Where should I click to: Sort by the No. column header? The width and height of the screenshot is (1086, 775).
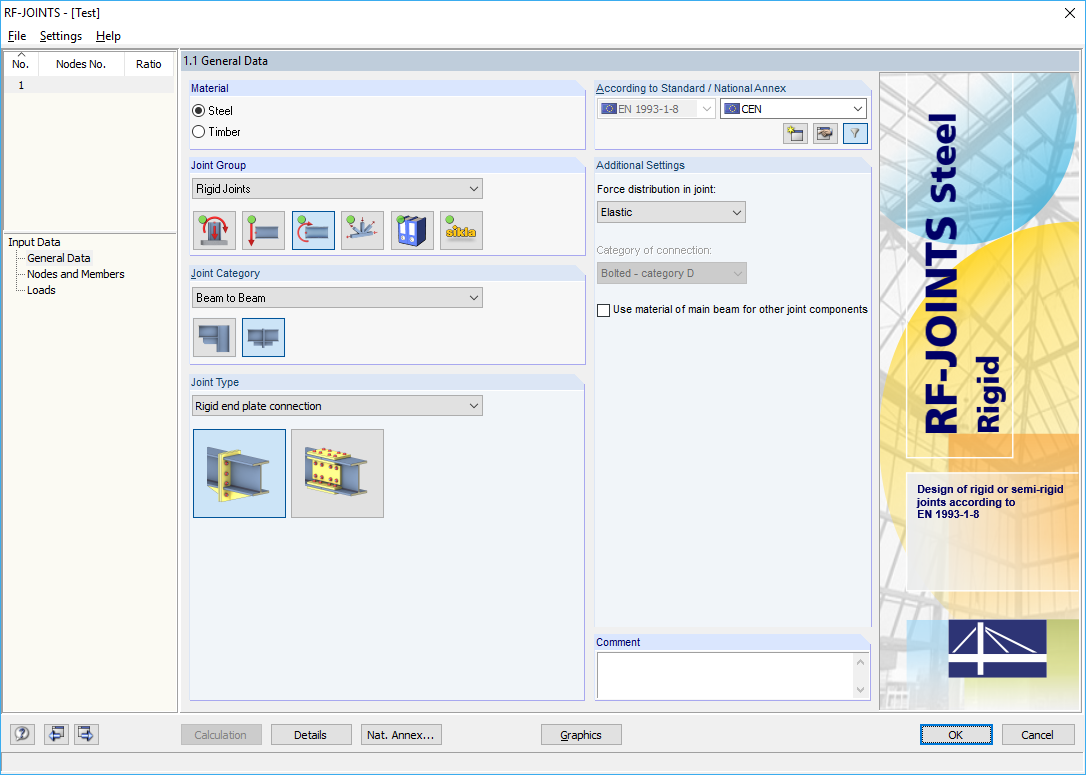21,64
